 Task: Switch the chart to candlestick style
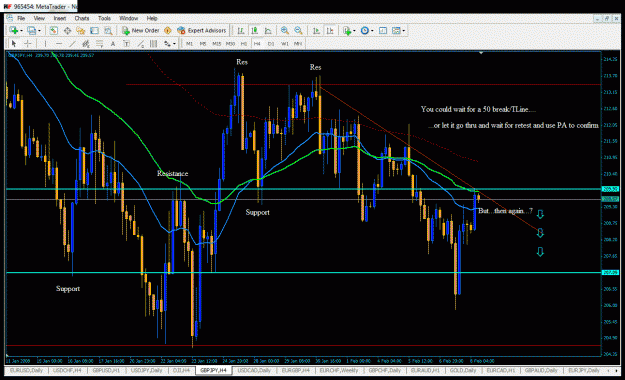tap(255, 30)
